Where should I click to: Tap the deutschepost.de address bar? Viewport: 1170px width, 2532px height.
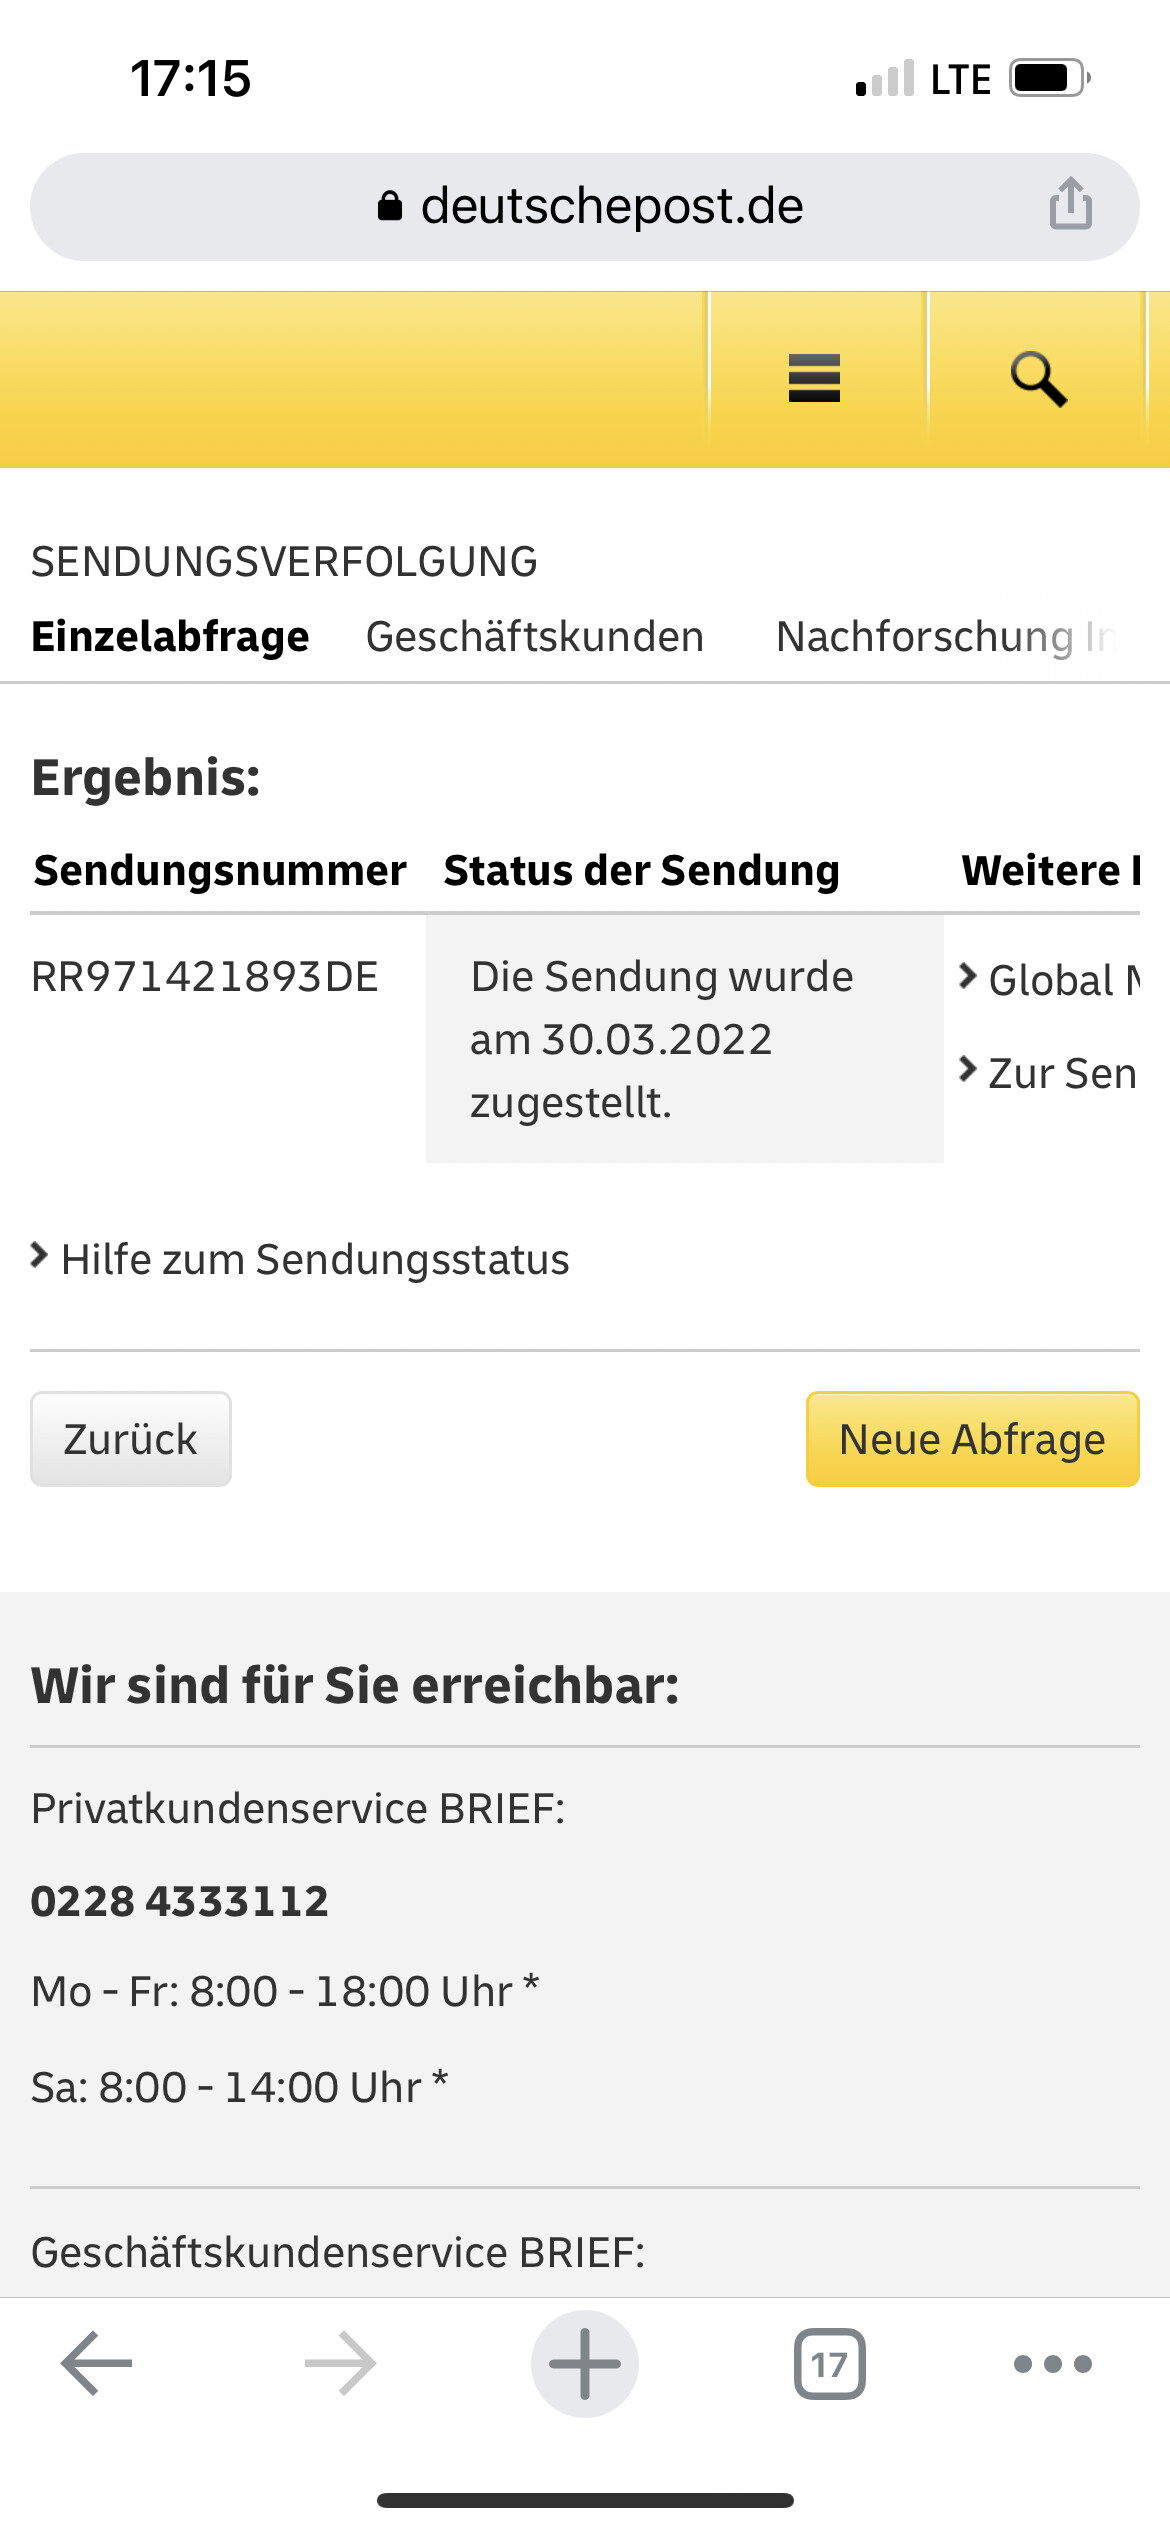click(x=585, y=207)
